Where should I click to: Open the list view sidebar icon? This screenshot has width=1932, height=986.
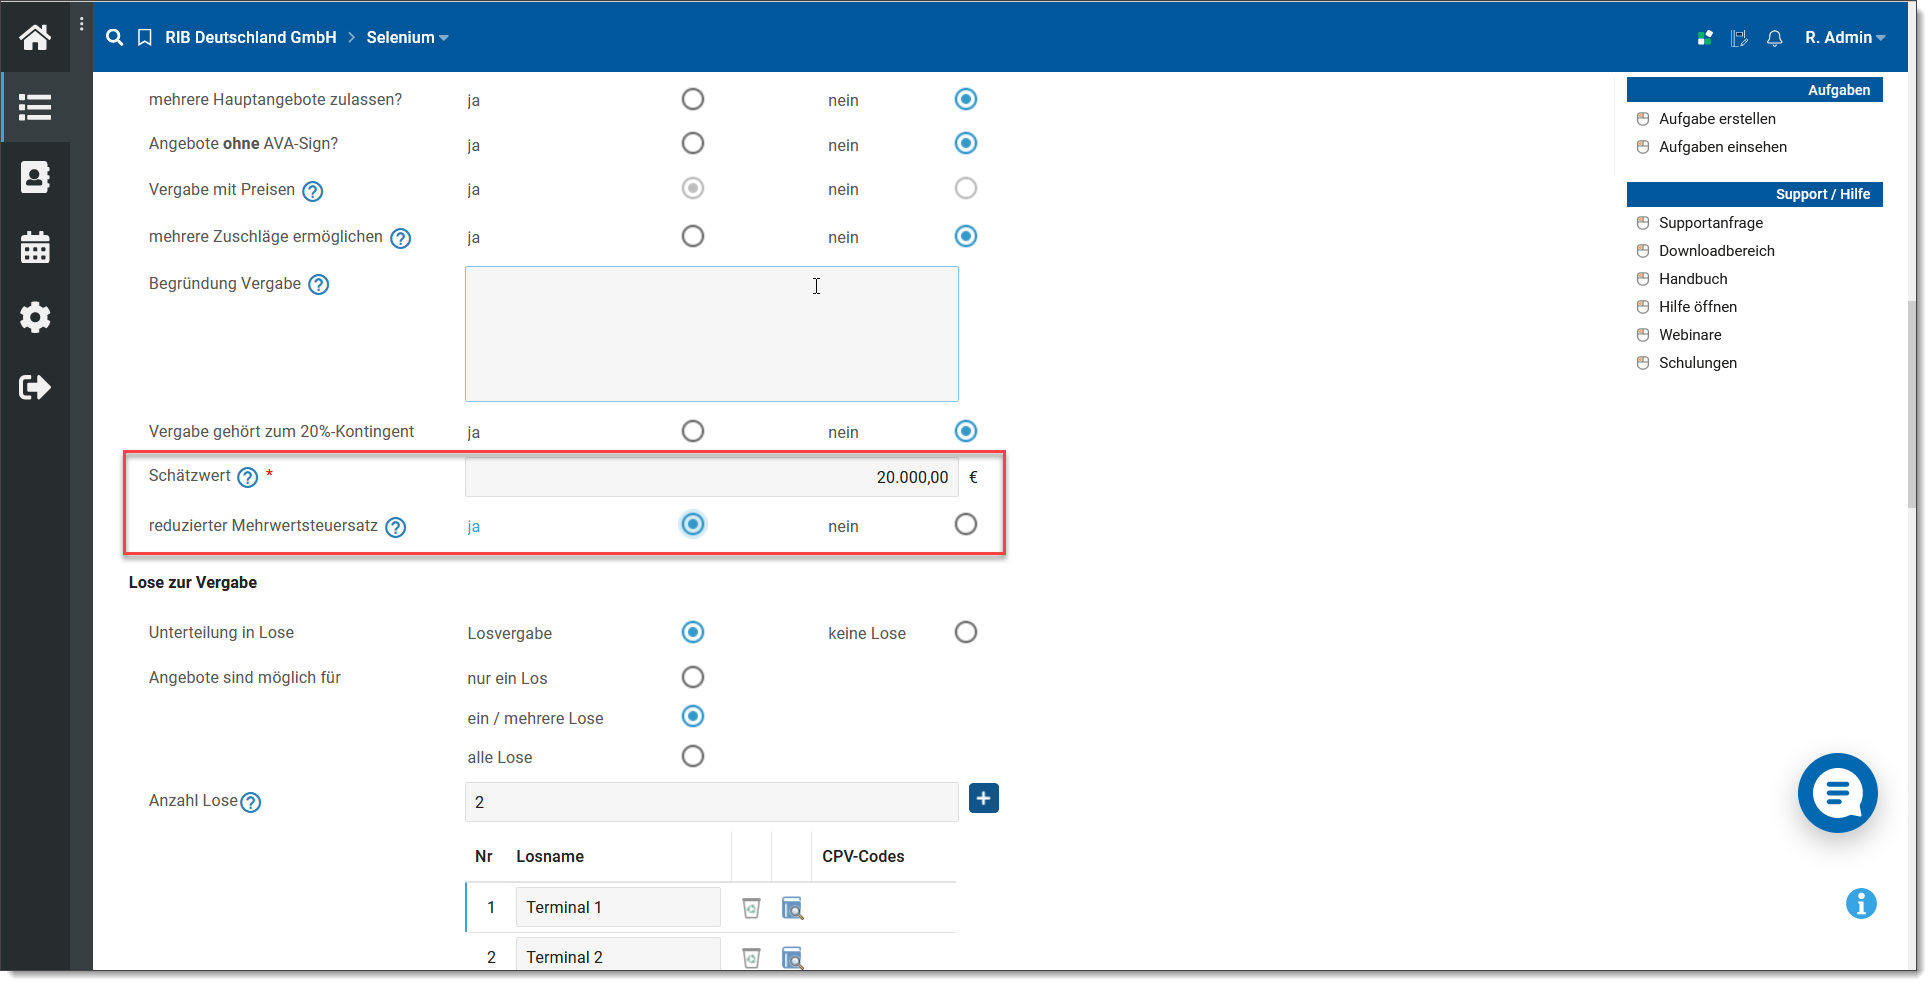point(35,107)
